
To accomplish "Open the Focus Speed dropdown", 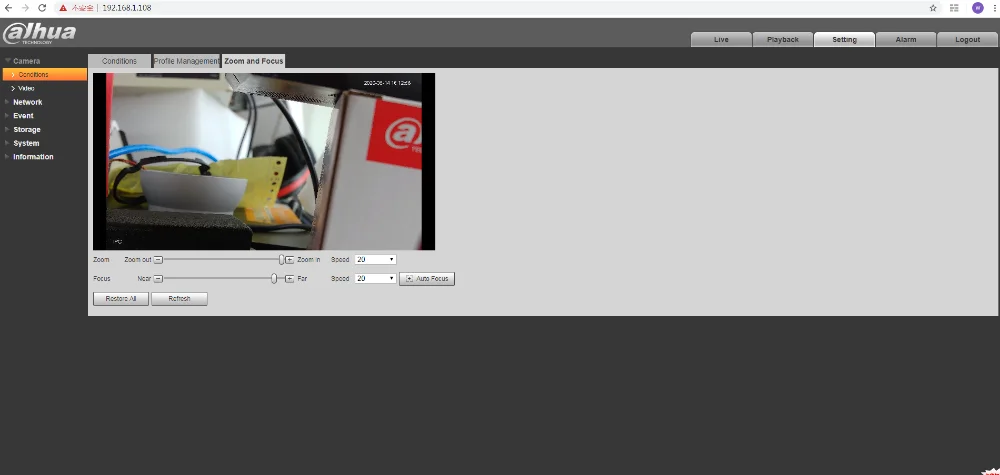I will (375, 279).
